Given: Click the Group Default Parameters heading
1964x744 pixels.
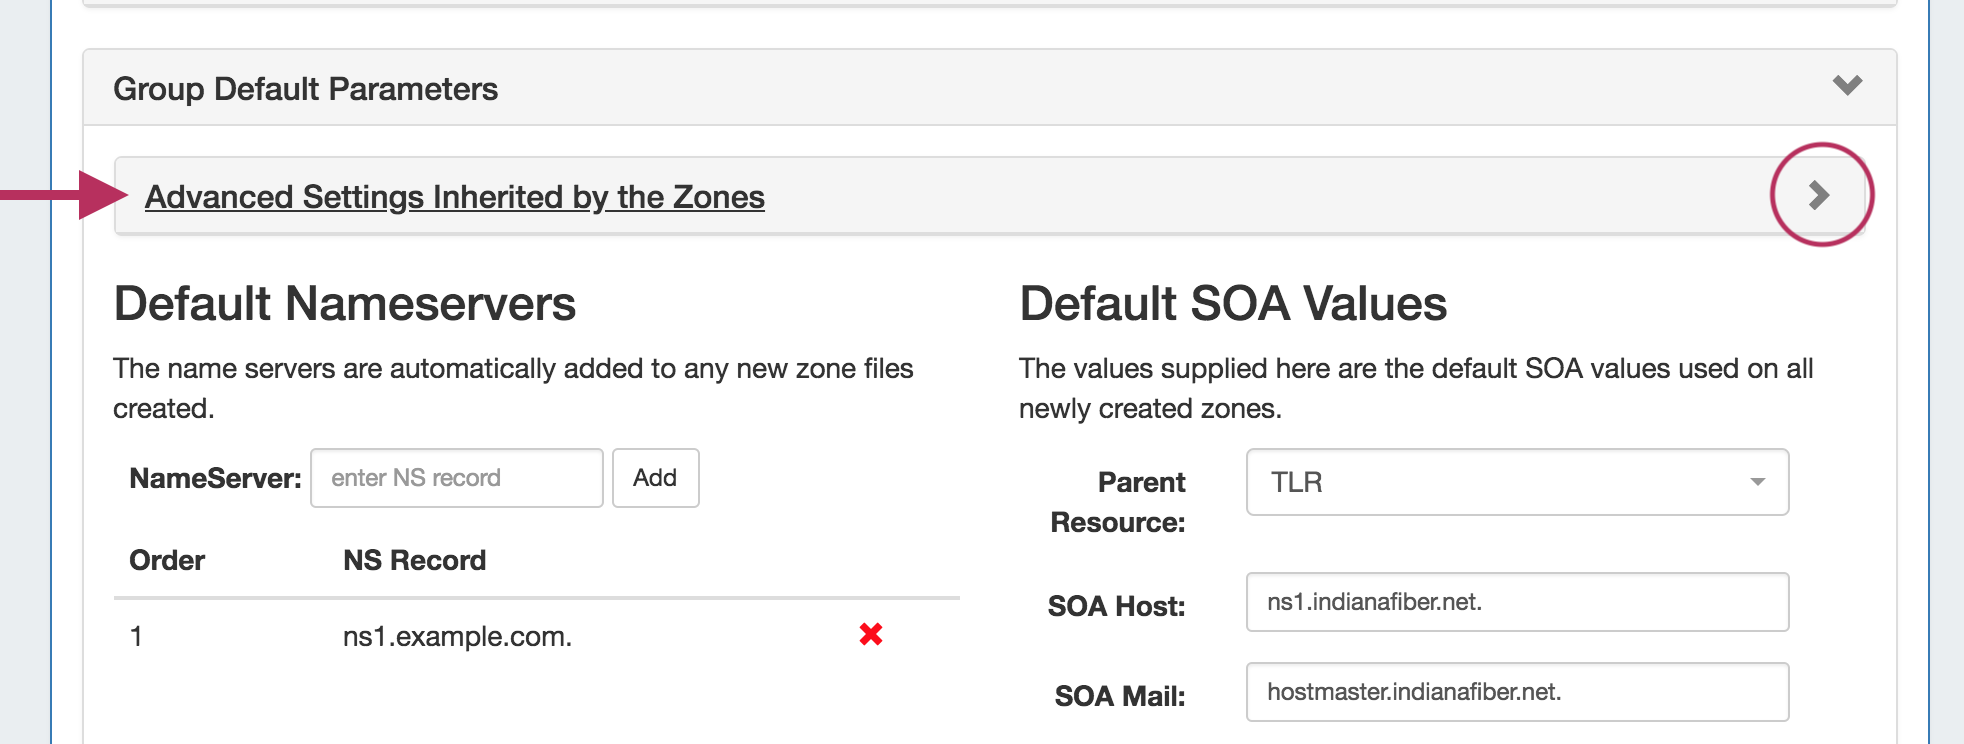Looking at the screenshot, I should click(305, 89).
